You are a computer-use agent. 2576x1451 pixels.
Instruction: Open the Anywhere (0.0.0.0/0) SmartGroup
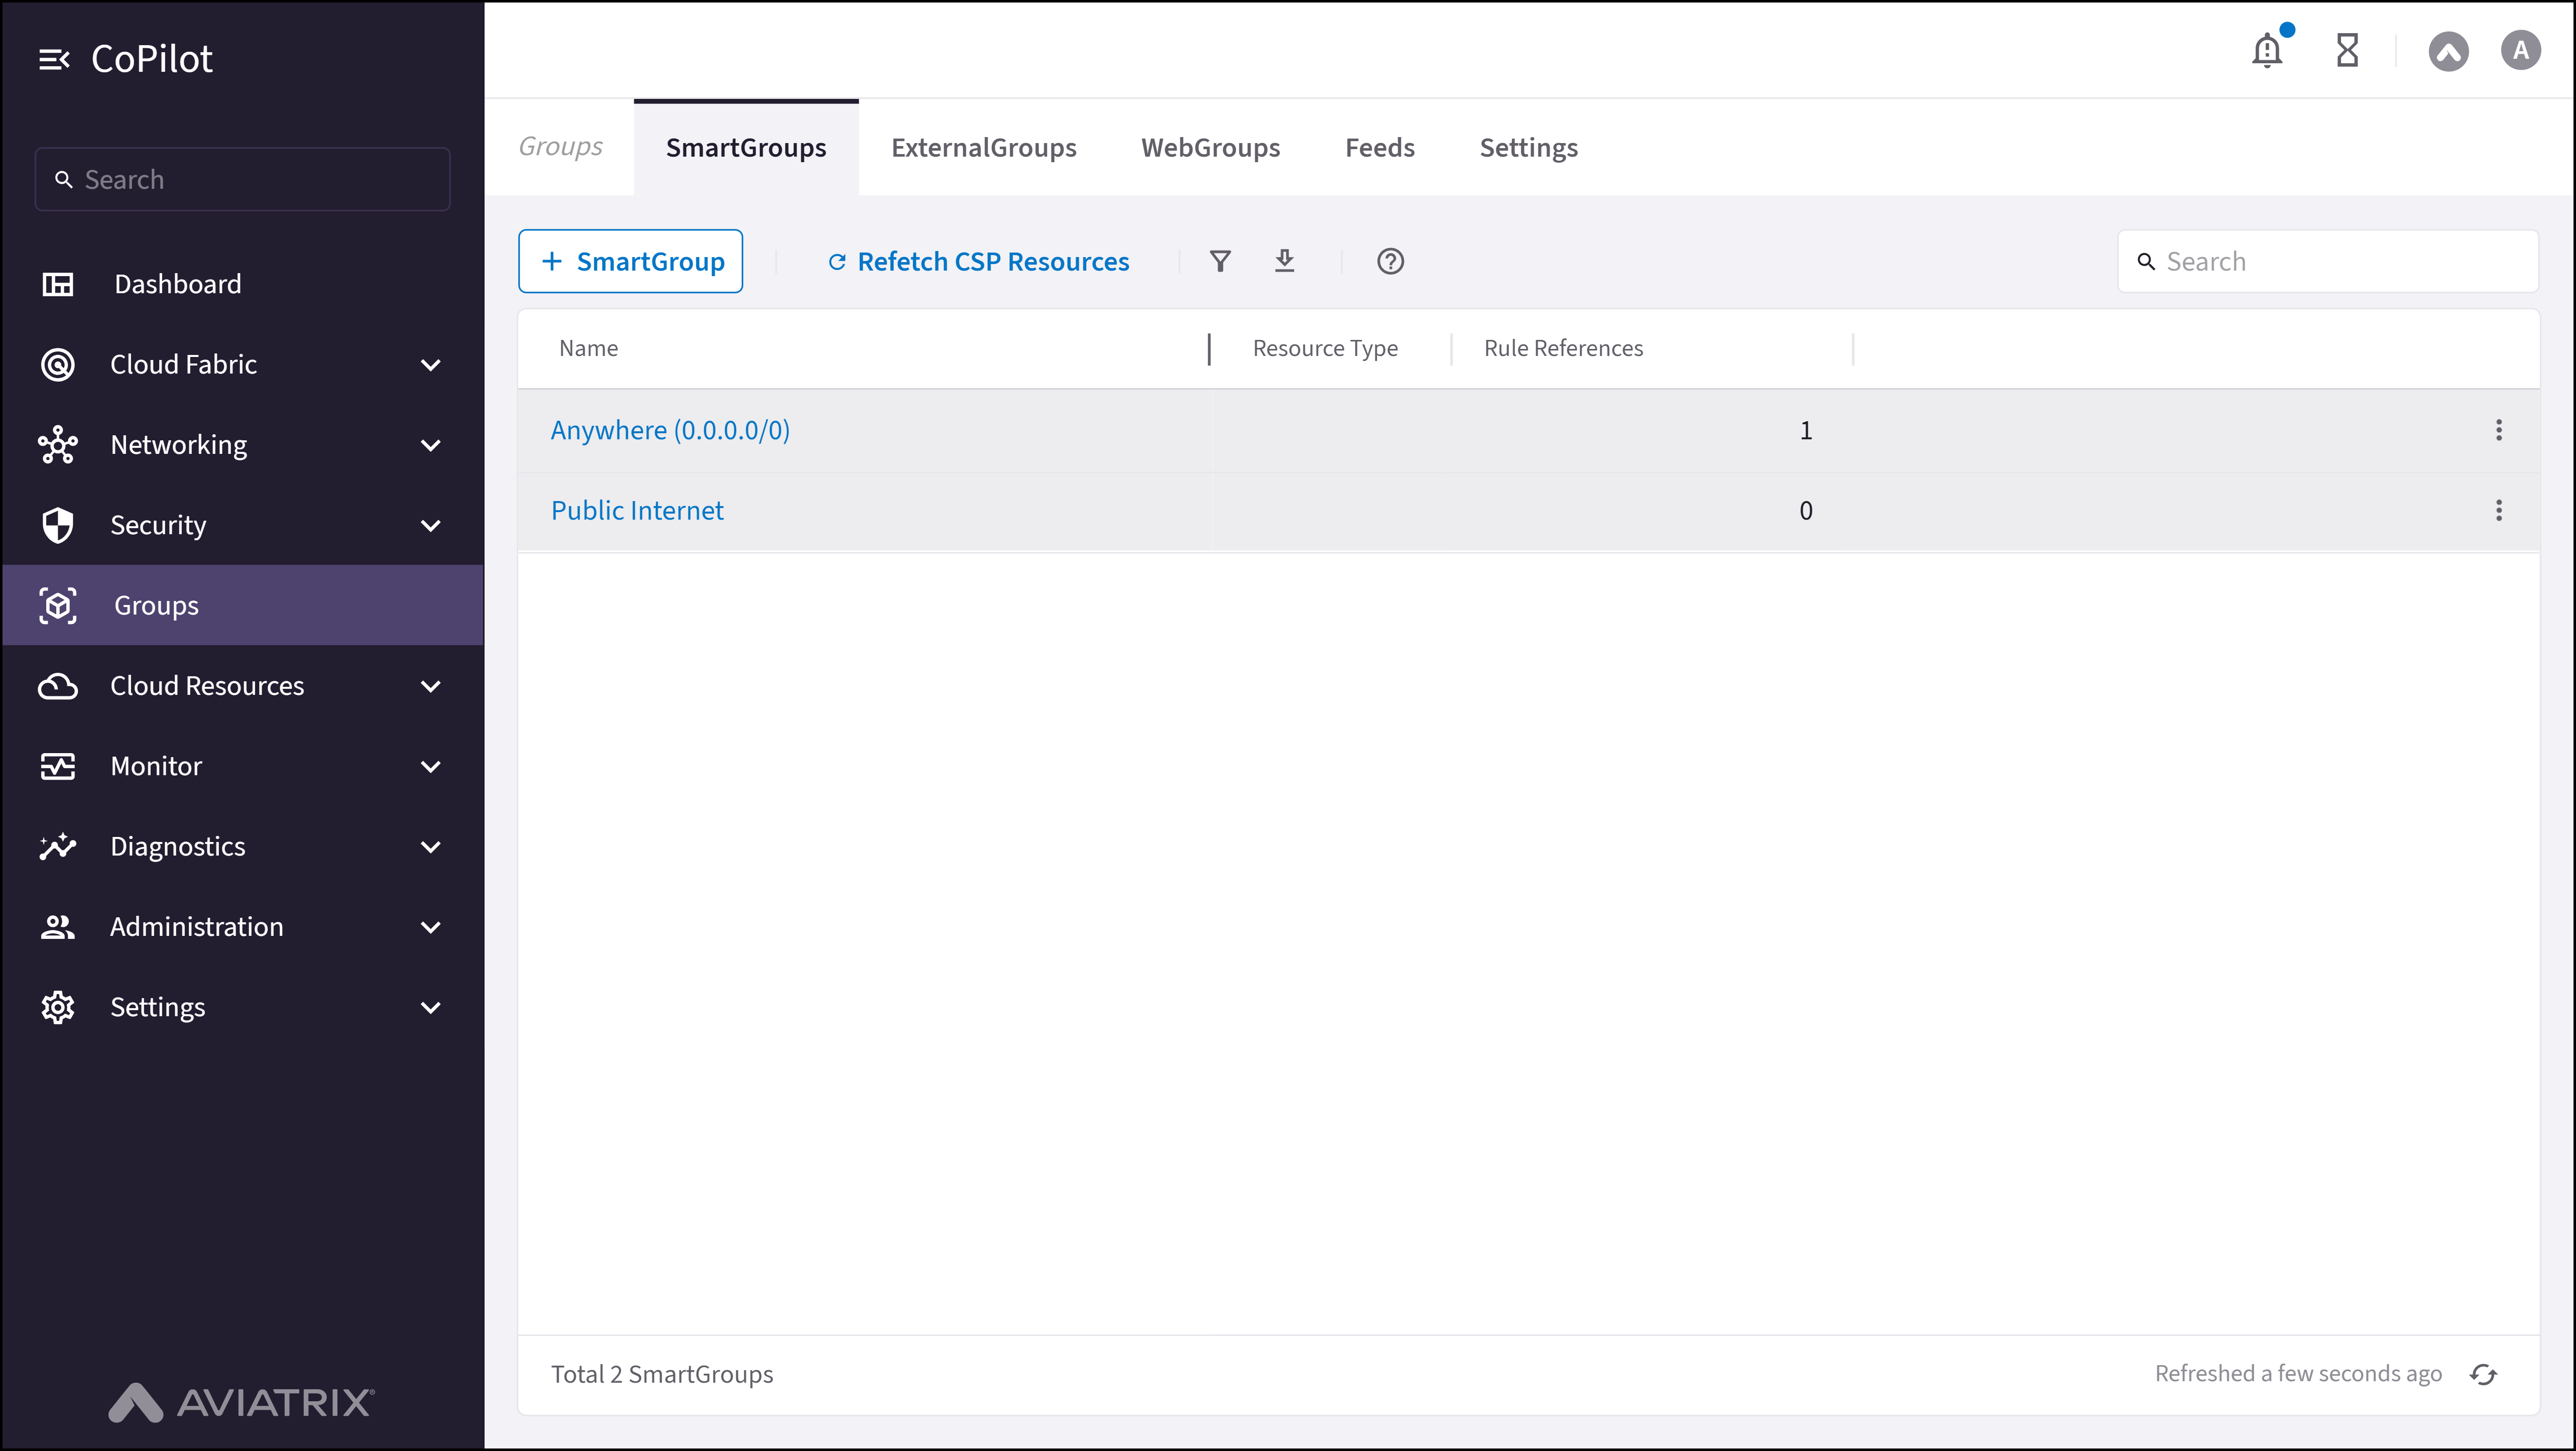click(670, 429)
